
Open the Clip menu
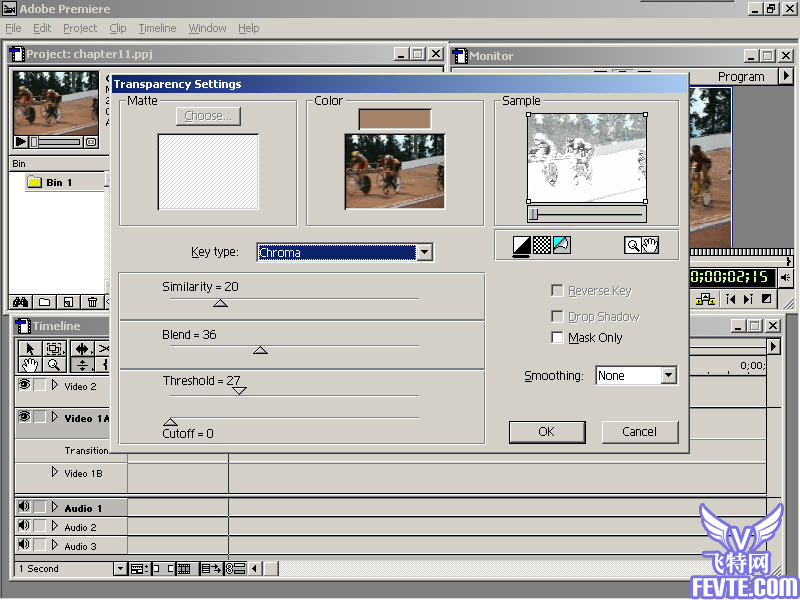point(117,28)
